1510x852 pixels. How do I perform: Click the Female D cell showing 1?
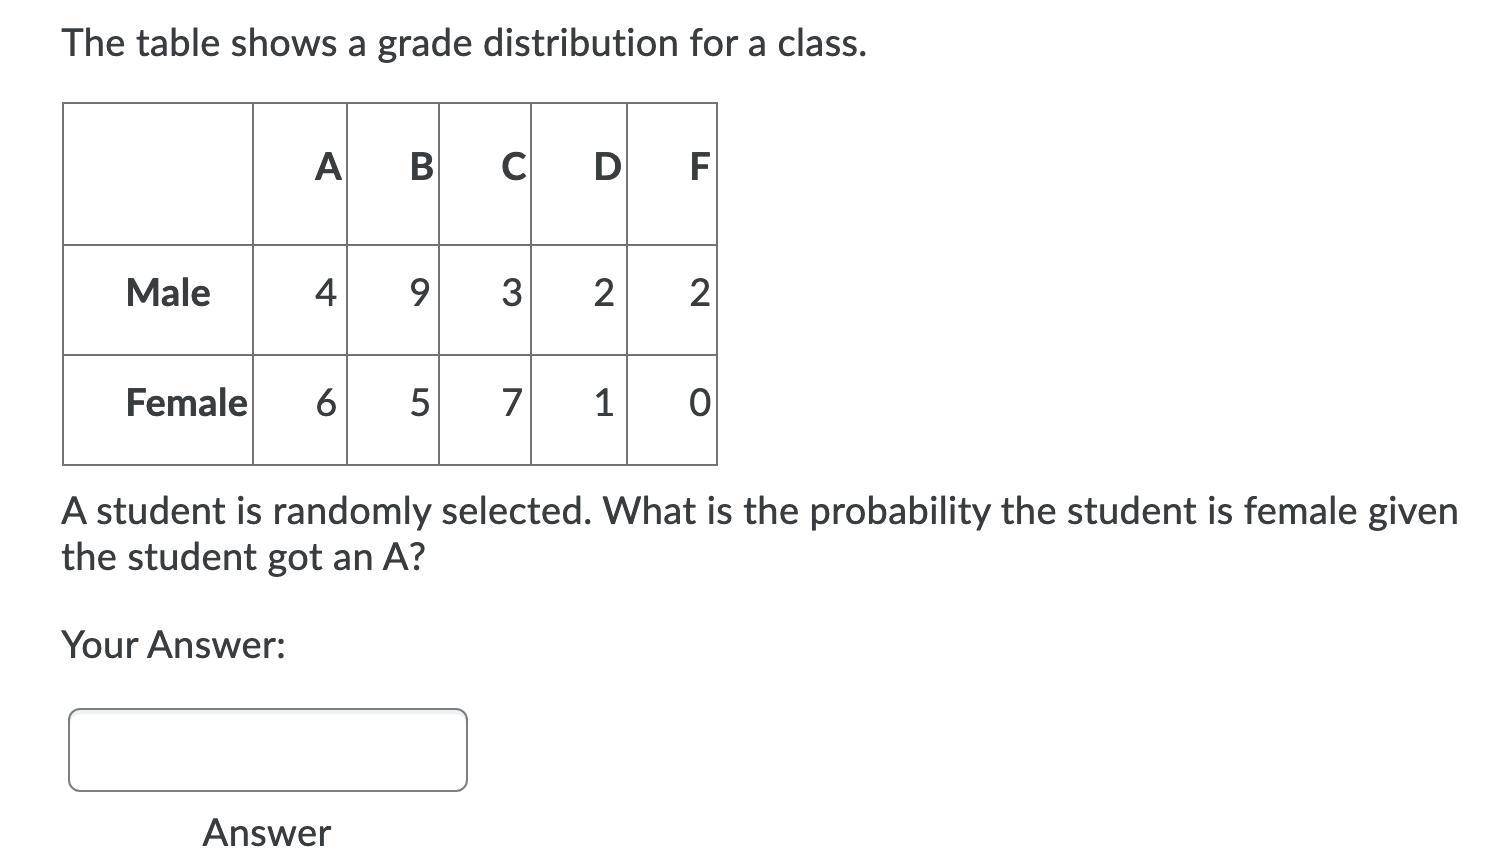[x=579, y=410]
